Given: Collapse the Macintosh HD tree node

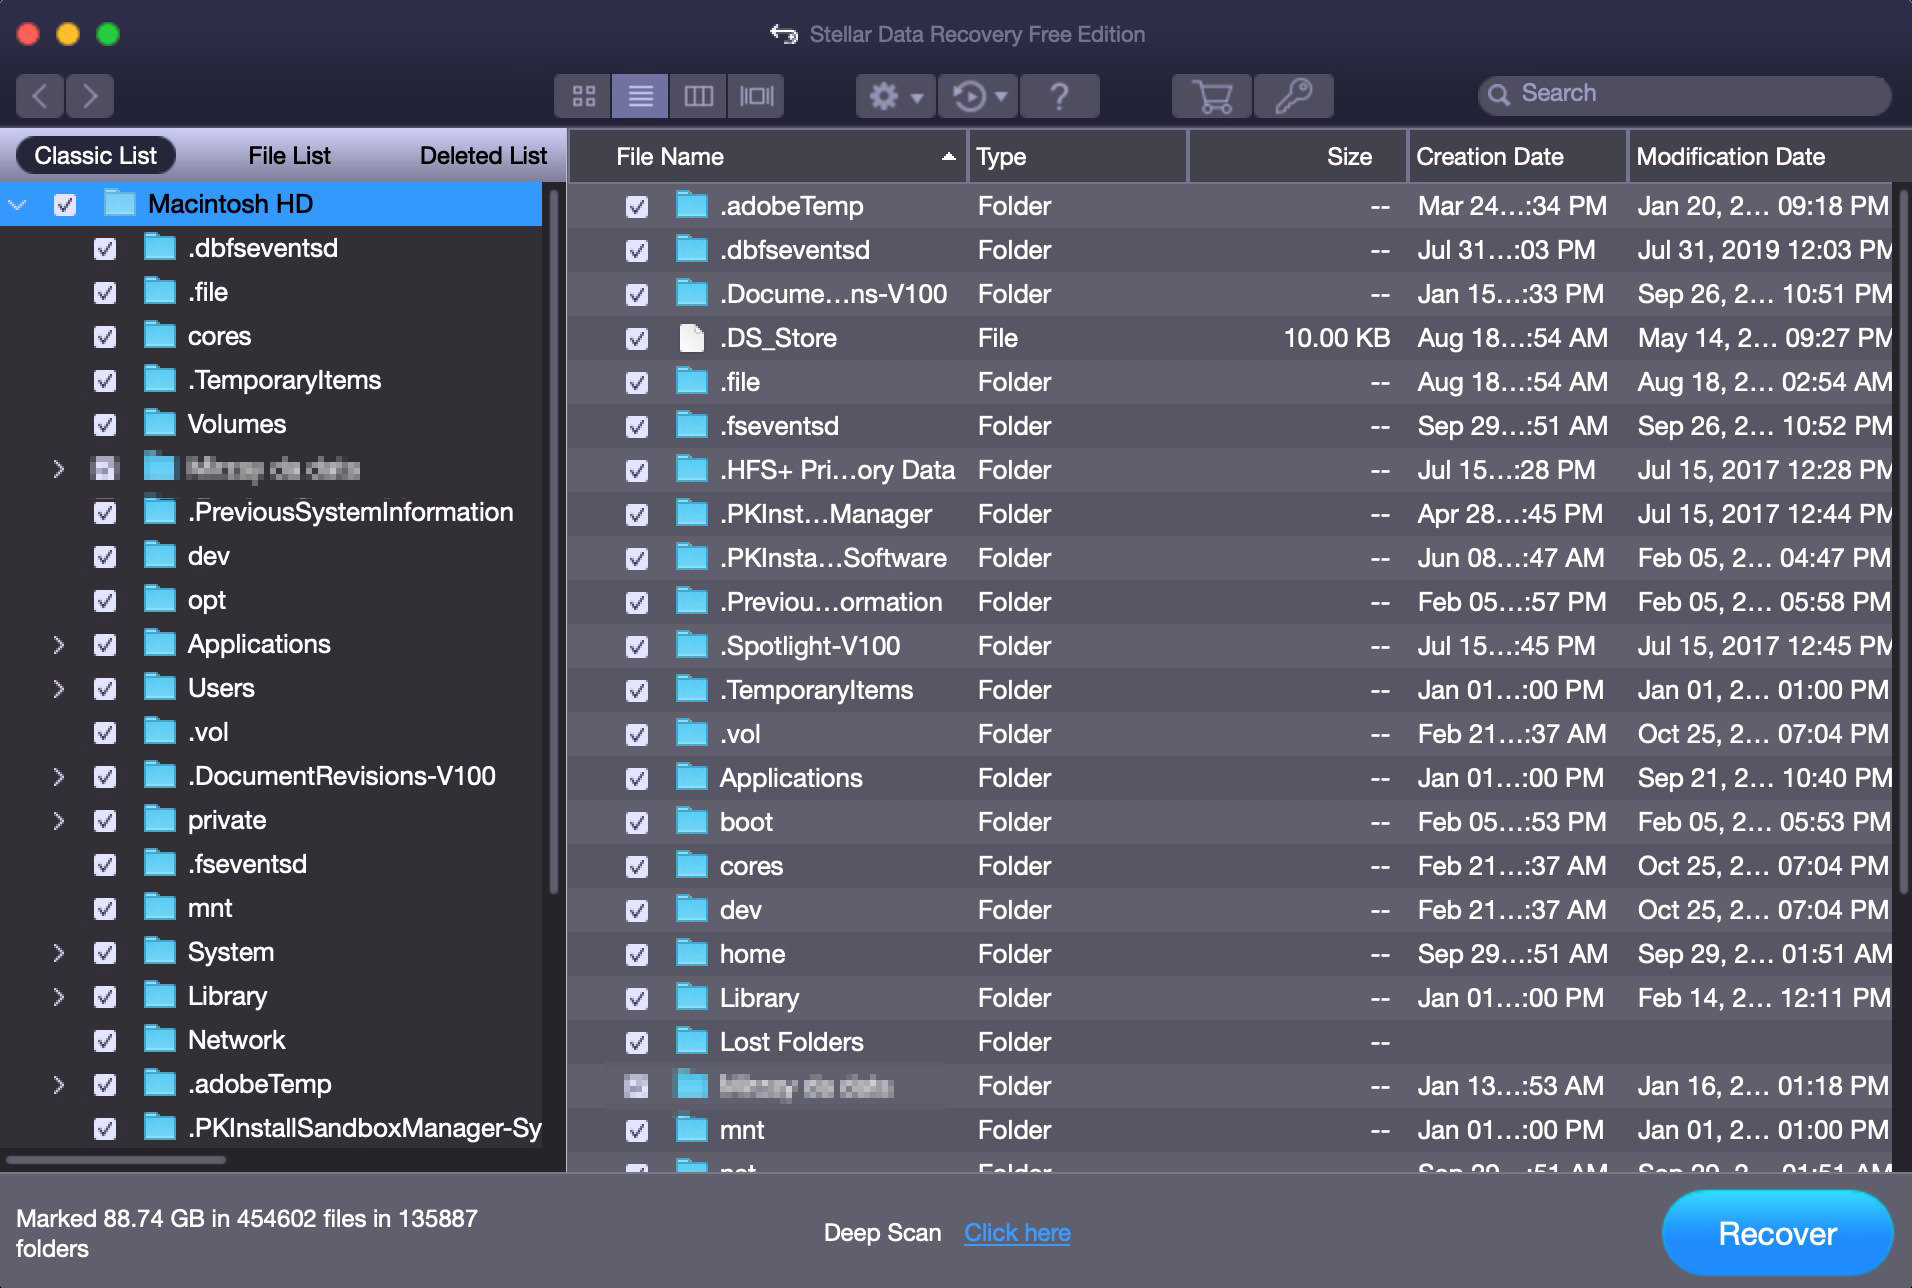Looking at the screenshot, I should click(17, 205).
